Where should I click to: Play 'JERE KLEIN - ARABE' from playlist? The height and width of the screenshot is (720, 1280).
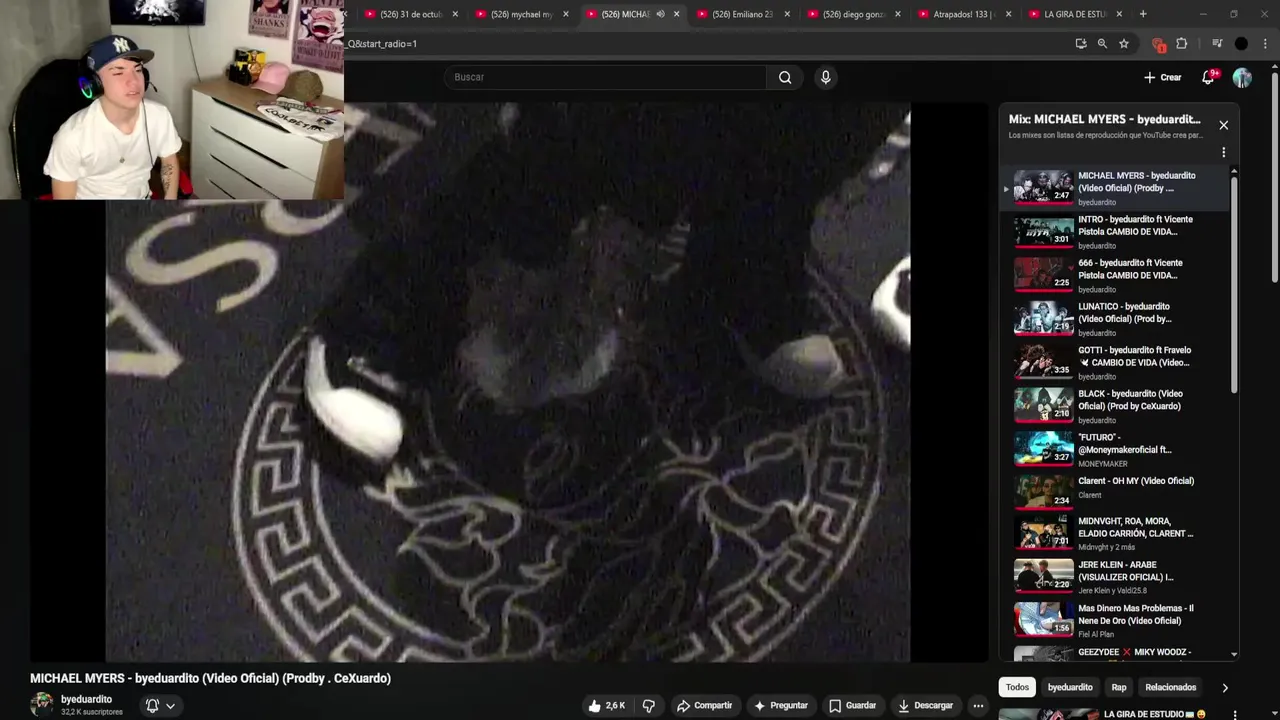click(1117, 577)
